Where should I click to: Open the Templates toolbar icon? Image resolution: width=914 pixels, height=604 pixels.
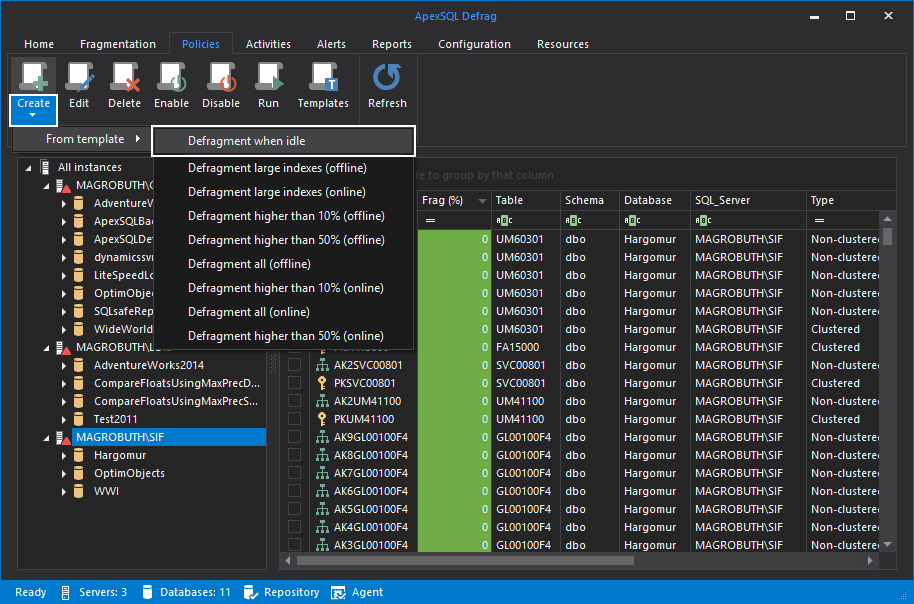coord(323,78)
